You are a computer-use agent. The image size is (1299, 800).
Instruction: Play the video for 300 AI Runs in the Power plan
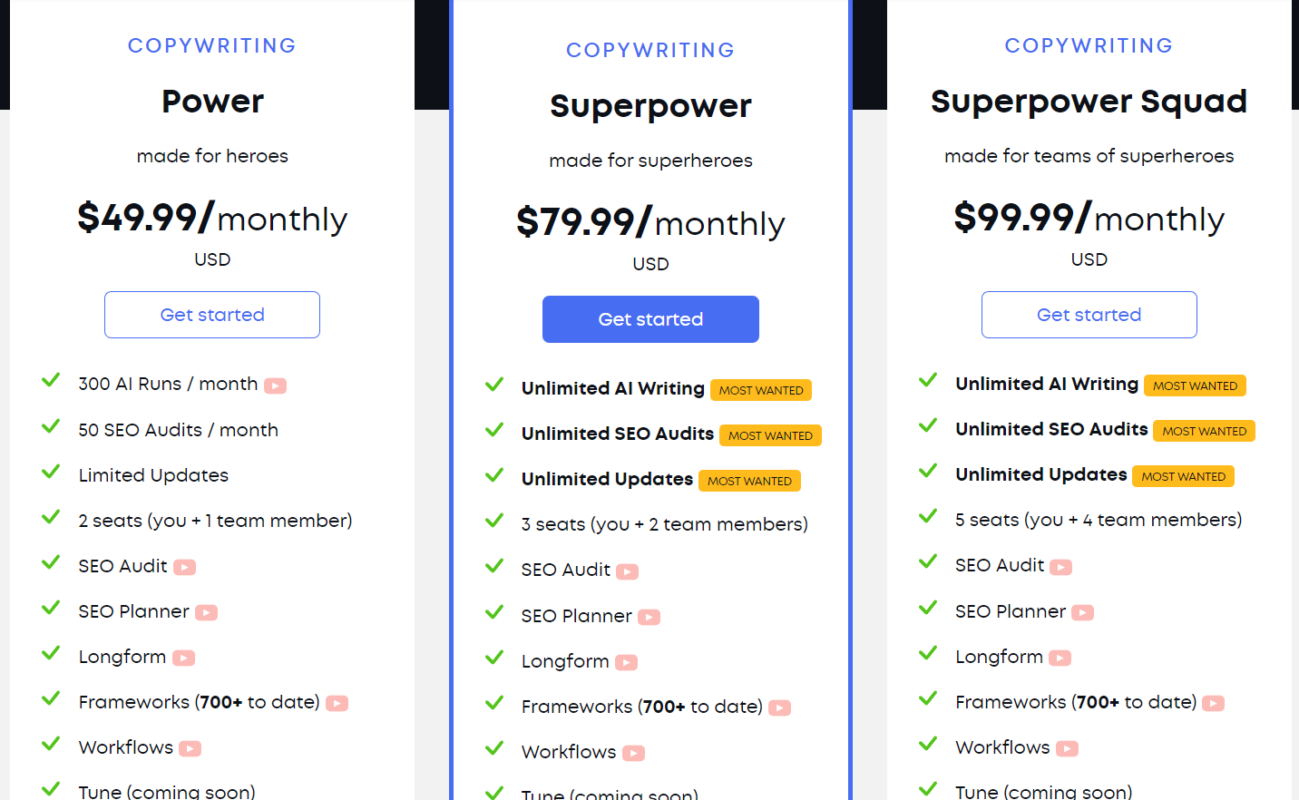point(275,385)
